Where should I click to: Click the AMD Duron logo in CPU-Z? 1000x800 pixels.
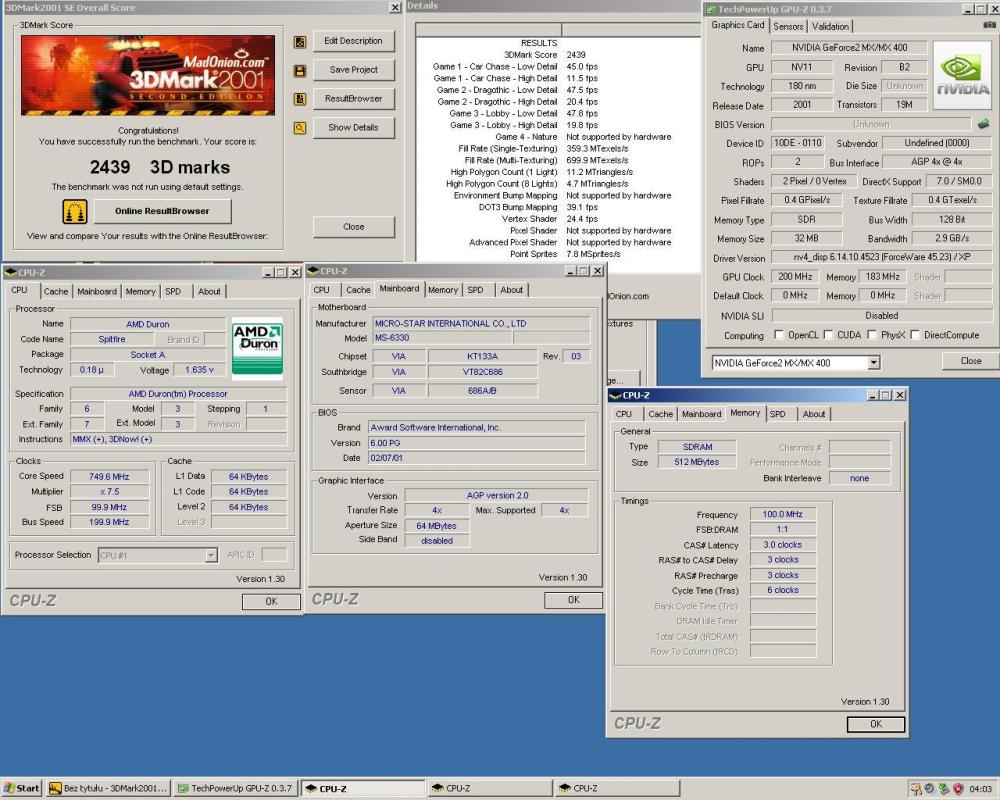pyautogui.click(x=256, y=345)
